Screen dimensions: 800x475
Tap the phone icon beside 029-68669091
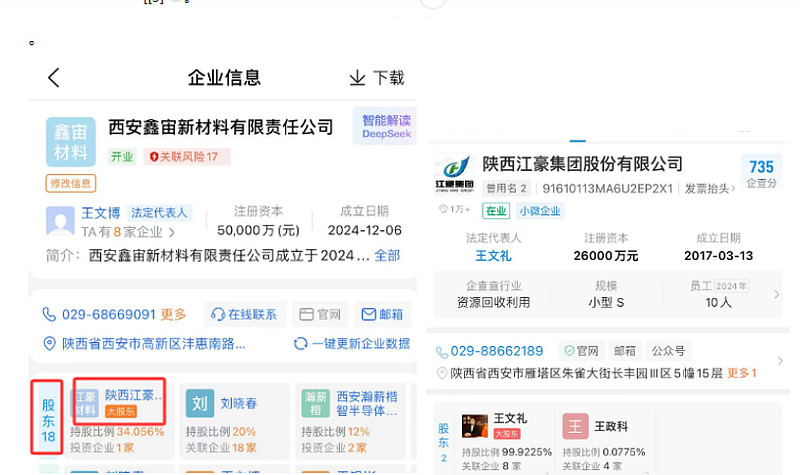click(49, 314)
